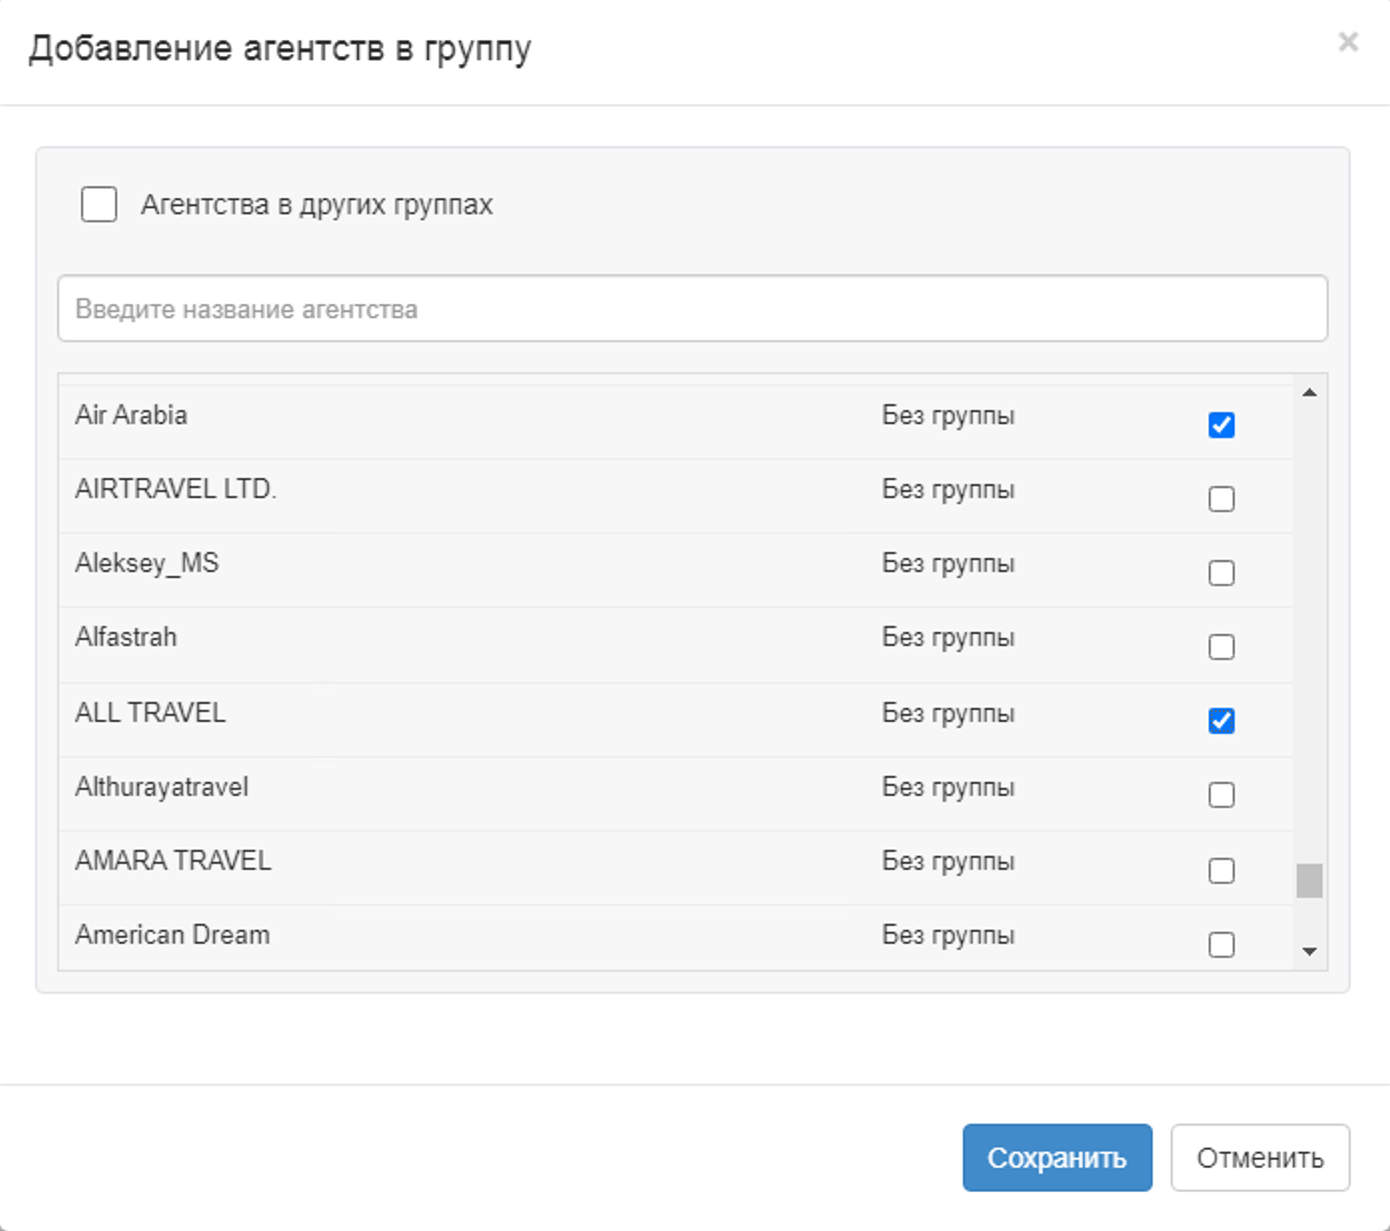The image size is (1390, 1231).
Task: Check the AIRTRAVEL LTD. checkbox
Action: [1221, 499]
